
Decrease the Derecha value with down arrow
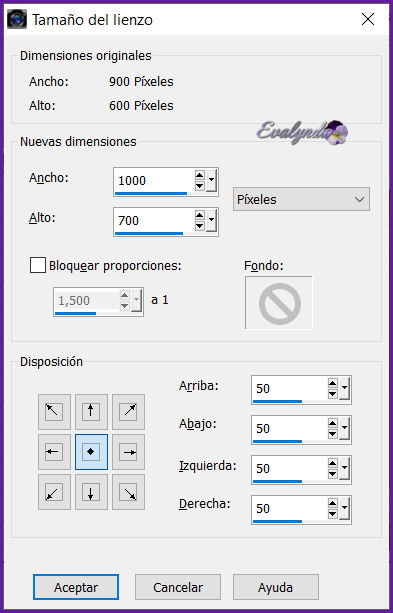(333, 513)
